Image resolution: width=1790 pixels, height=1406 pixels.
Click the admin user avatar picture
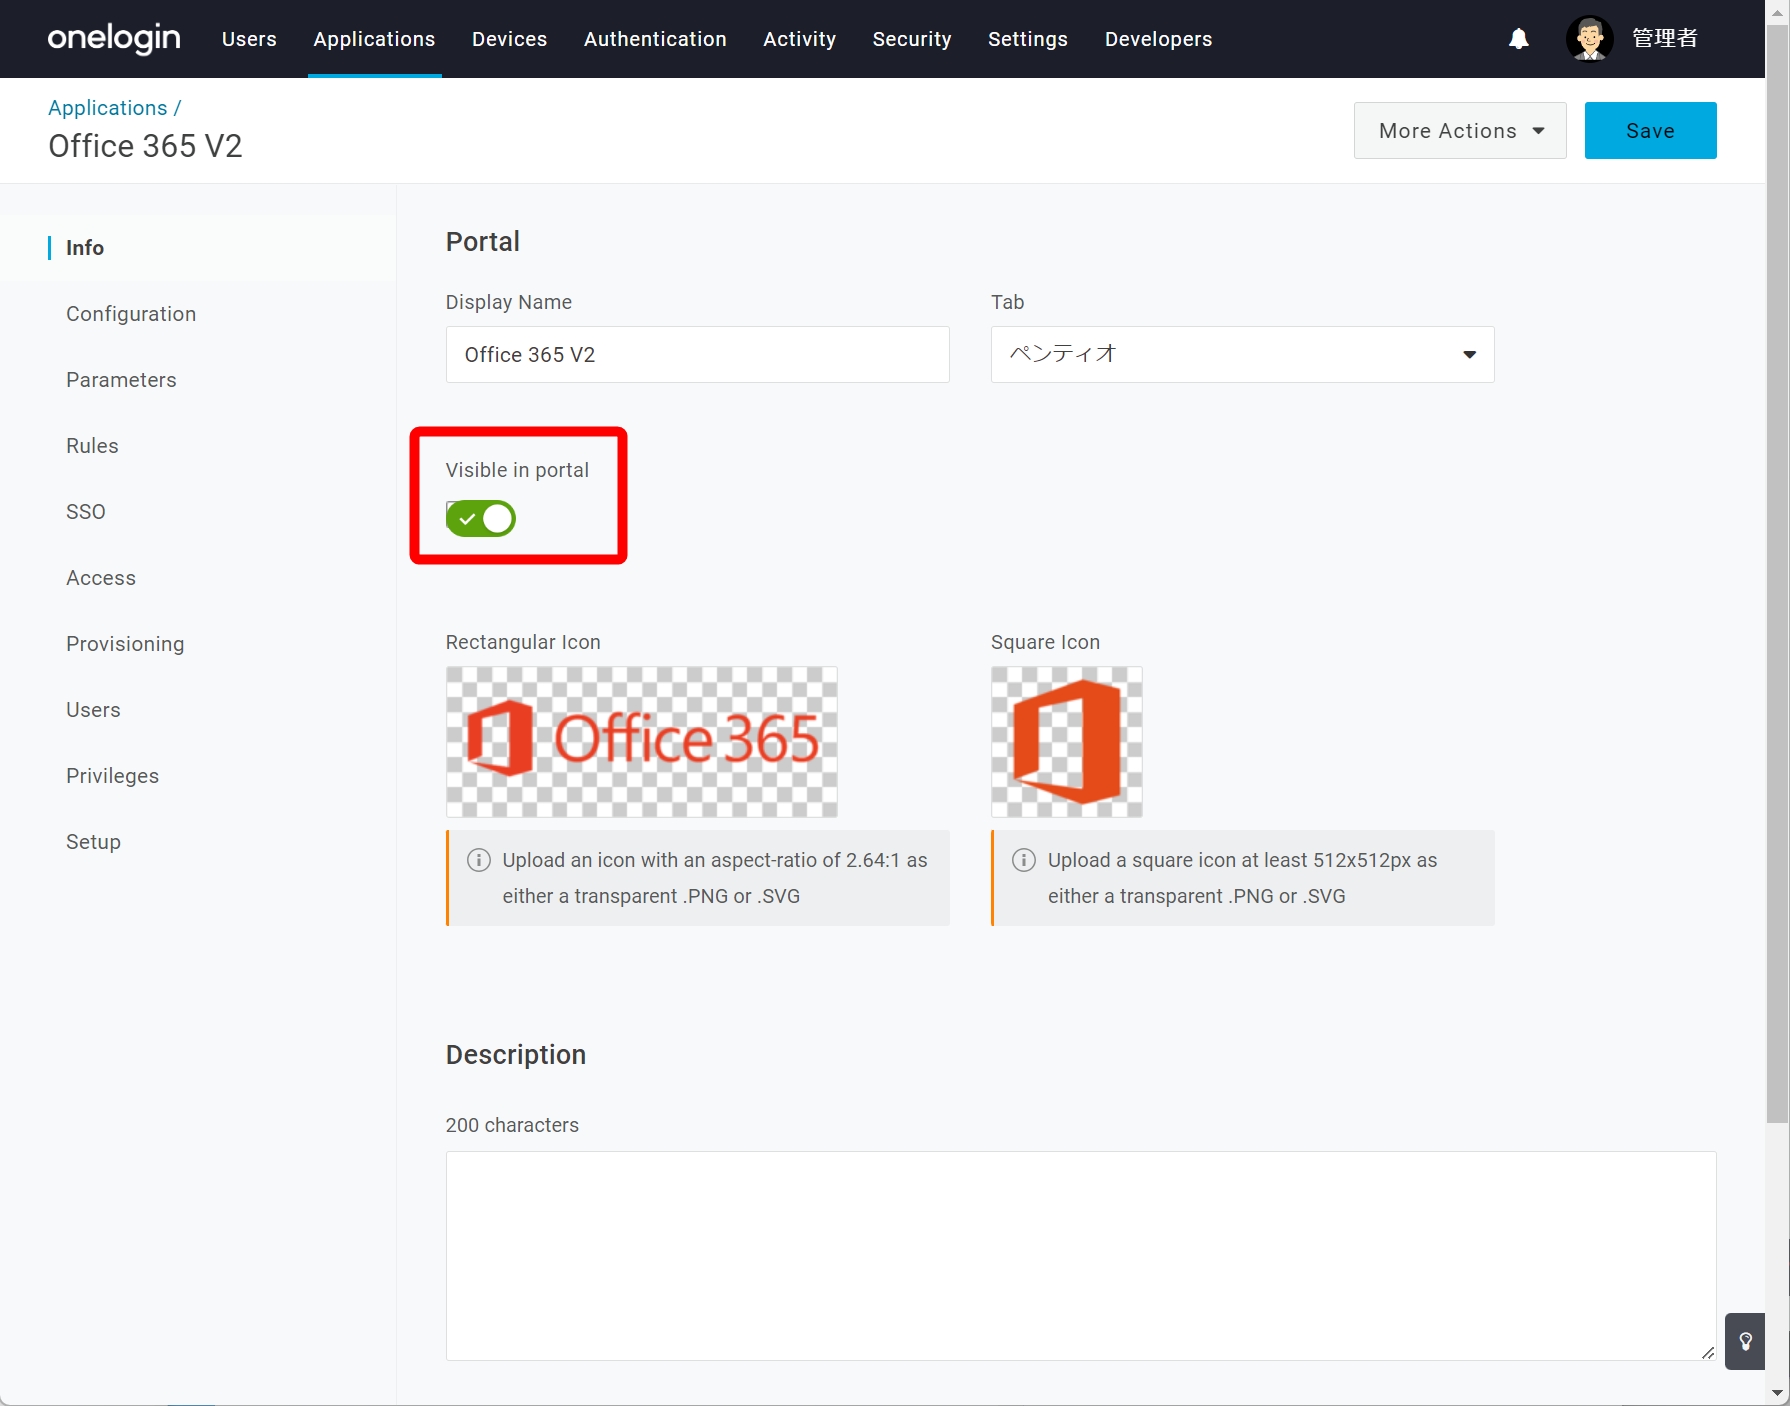[x=1589, y=39]
